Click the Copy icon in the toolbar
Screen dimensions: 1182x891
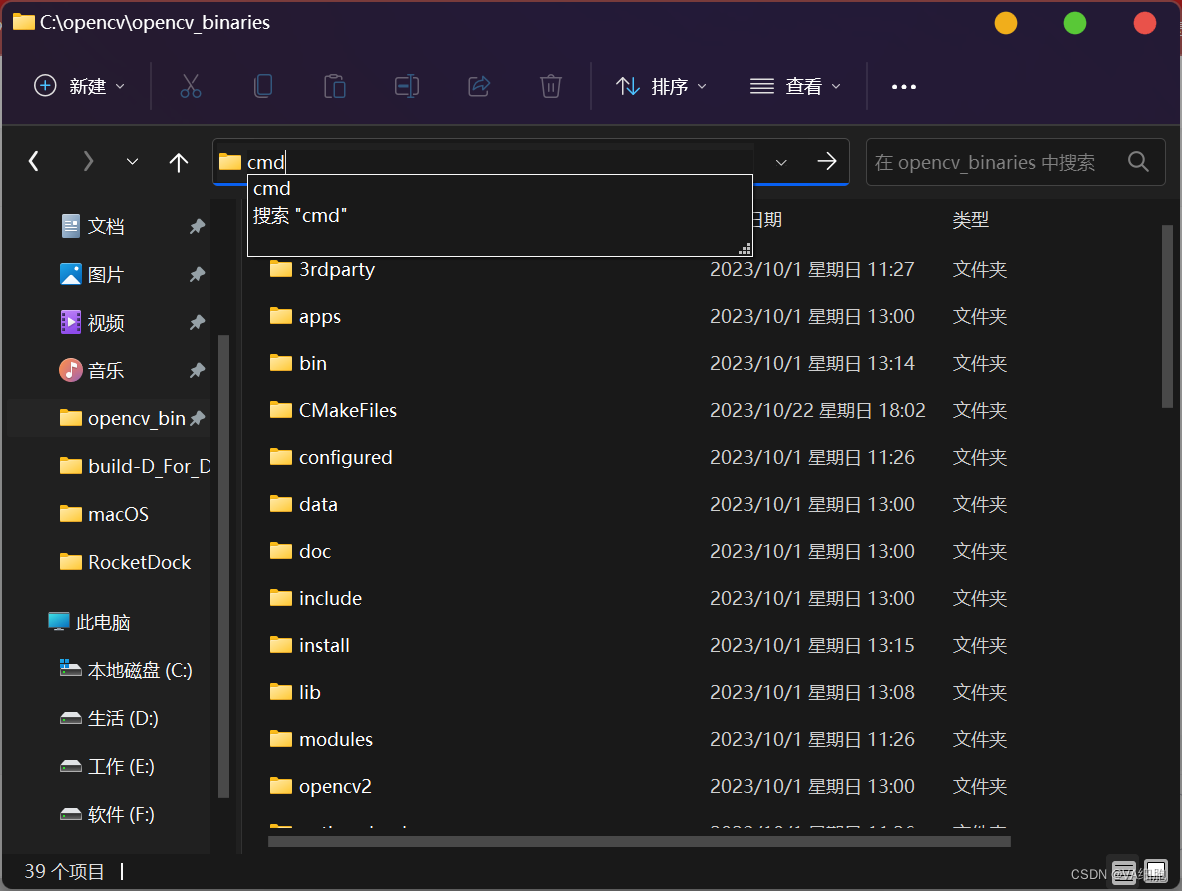pos(263,86)
